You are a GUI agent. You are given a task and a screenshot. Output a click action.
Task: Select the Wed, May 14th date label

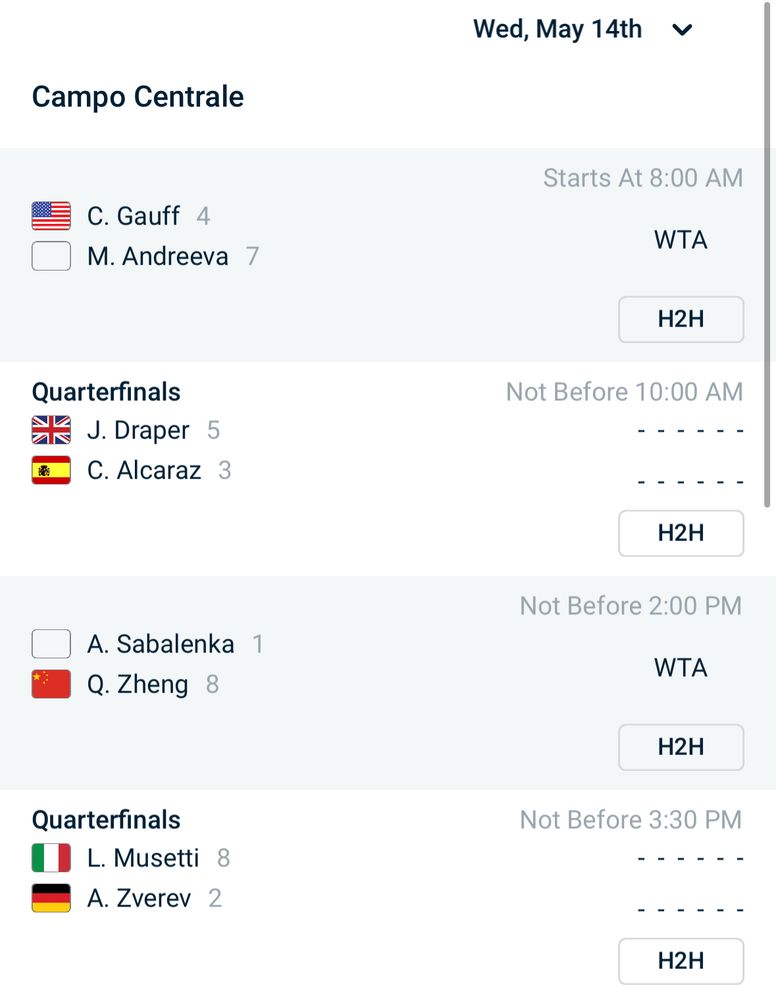pos(557,29)
